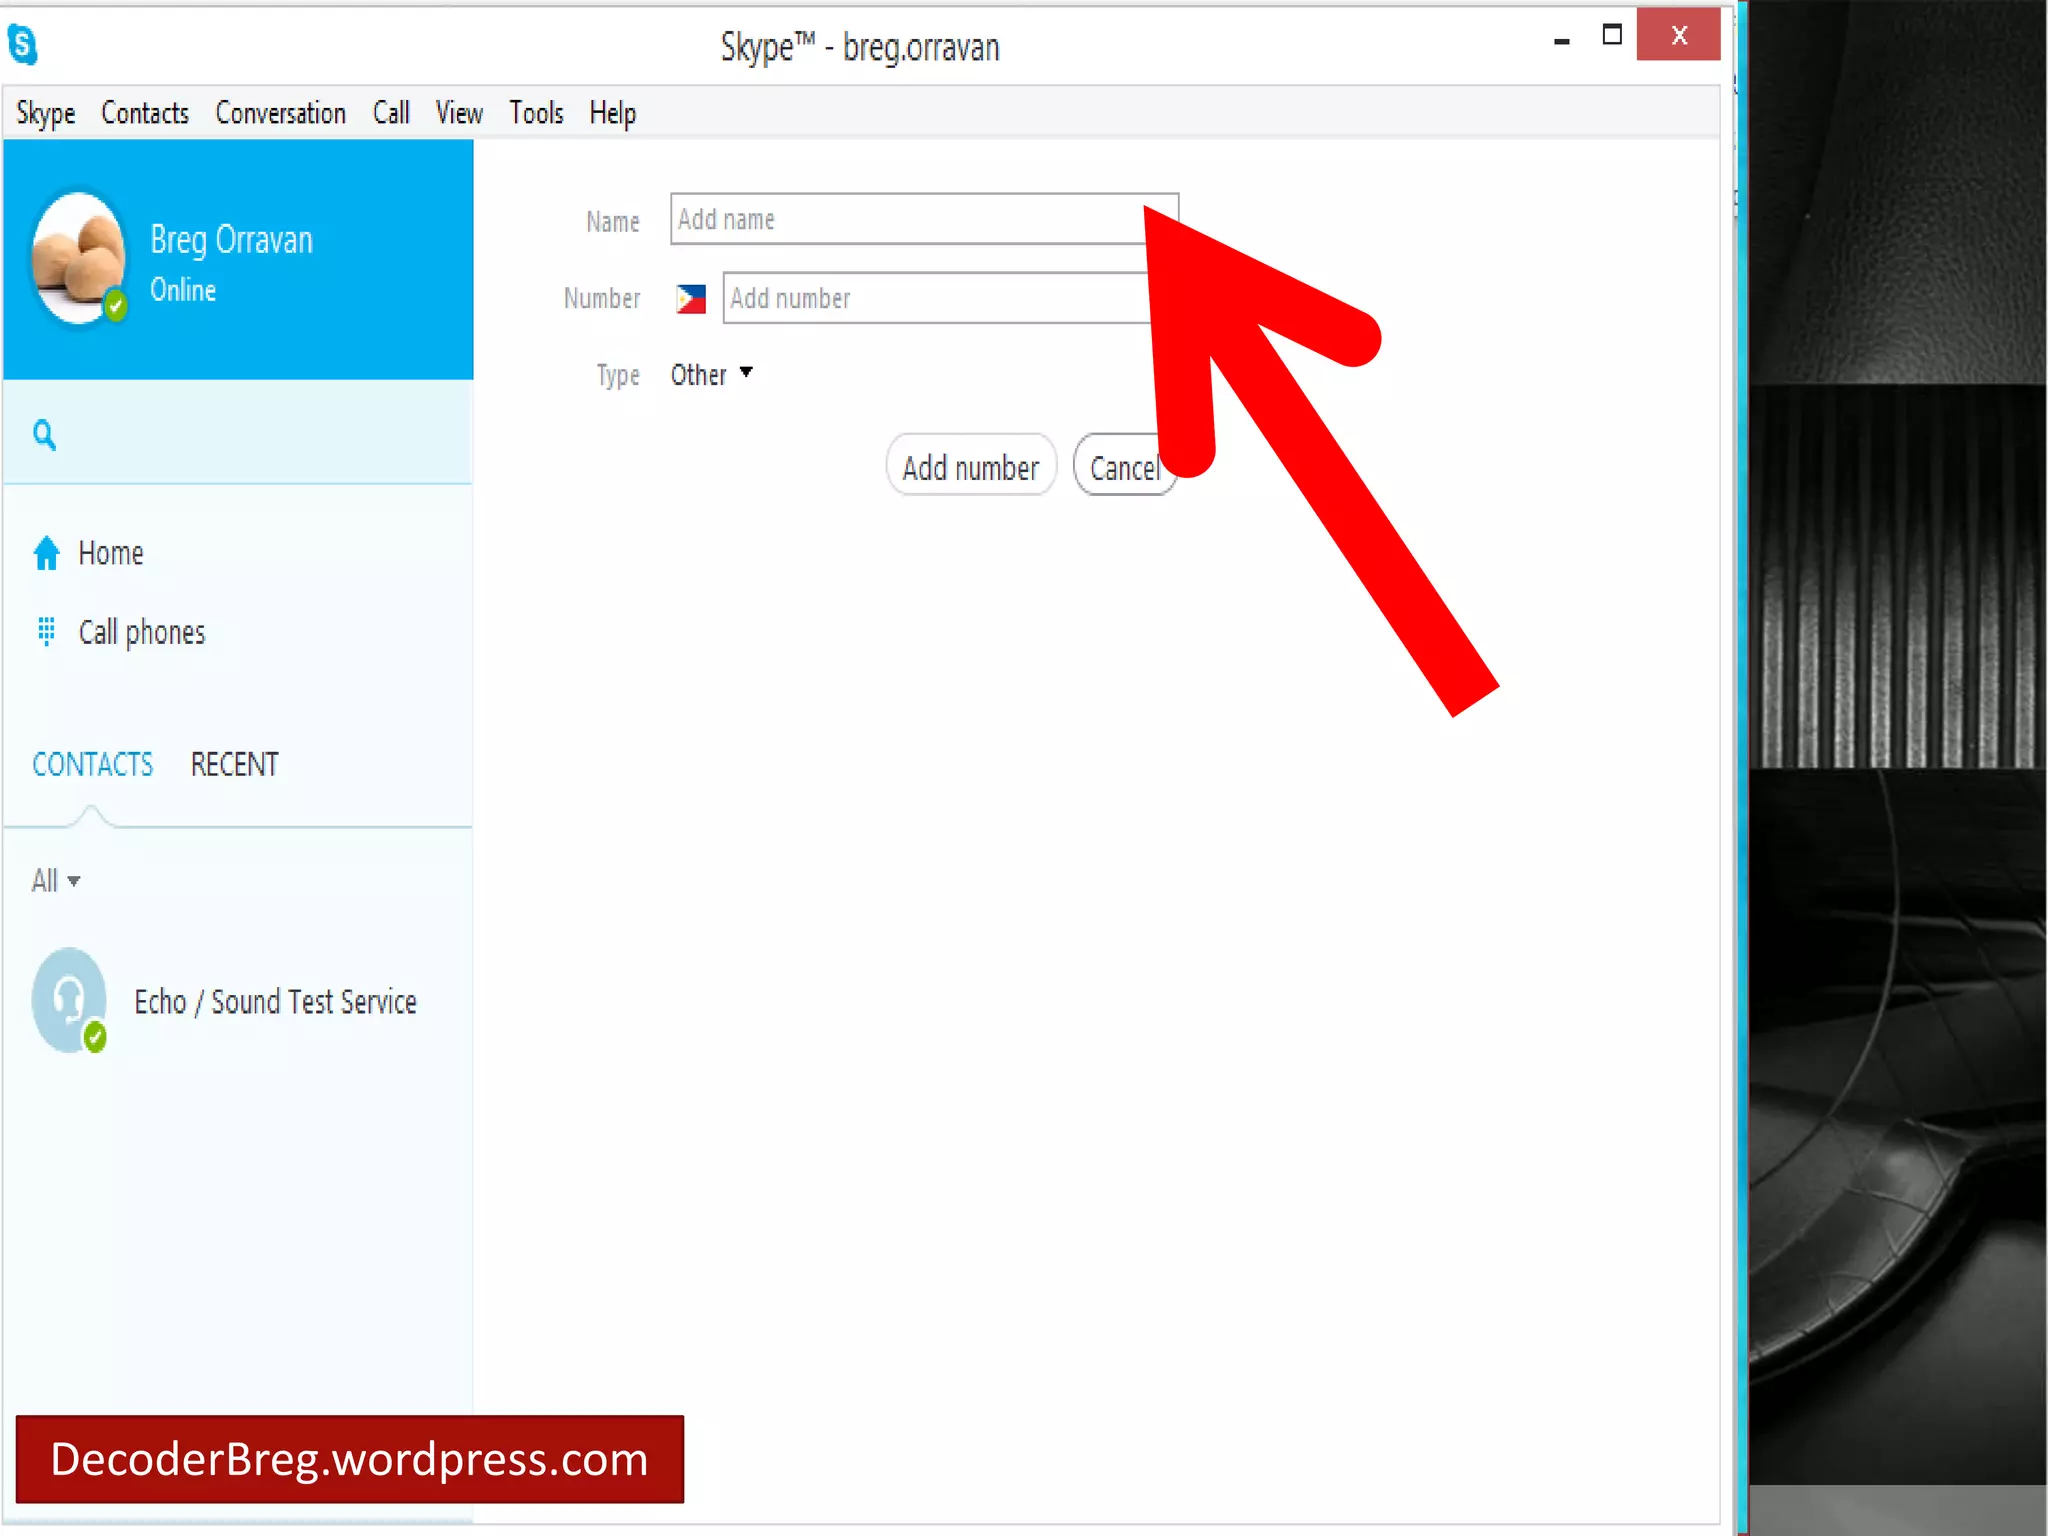This screenshot has width=2048, height=1536.
Task: Maximize the Skype window
Action: point(1612,35)
